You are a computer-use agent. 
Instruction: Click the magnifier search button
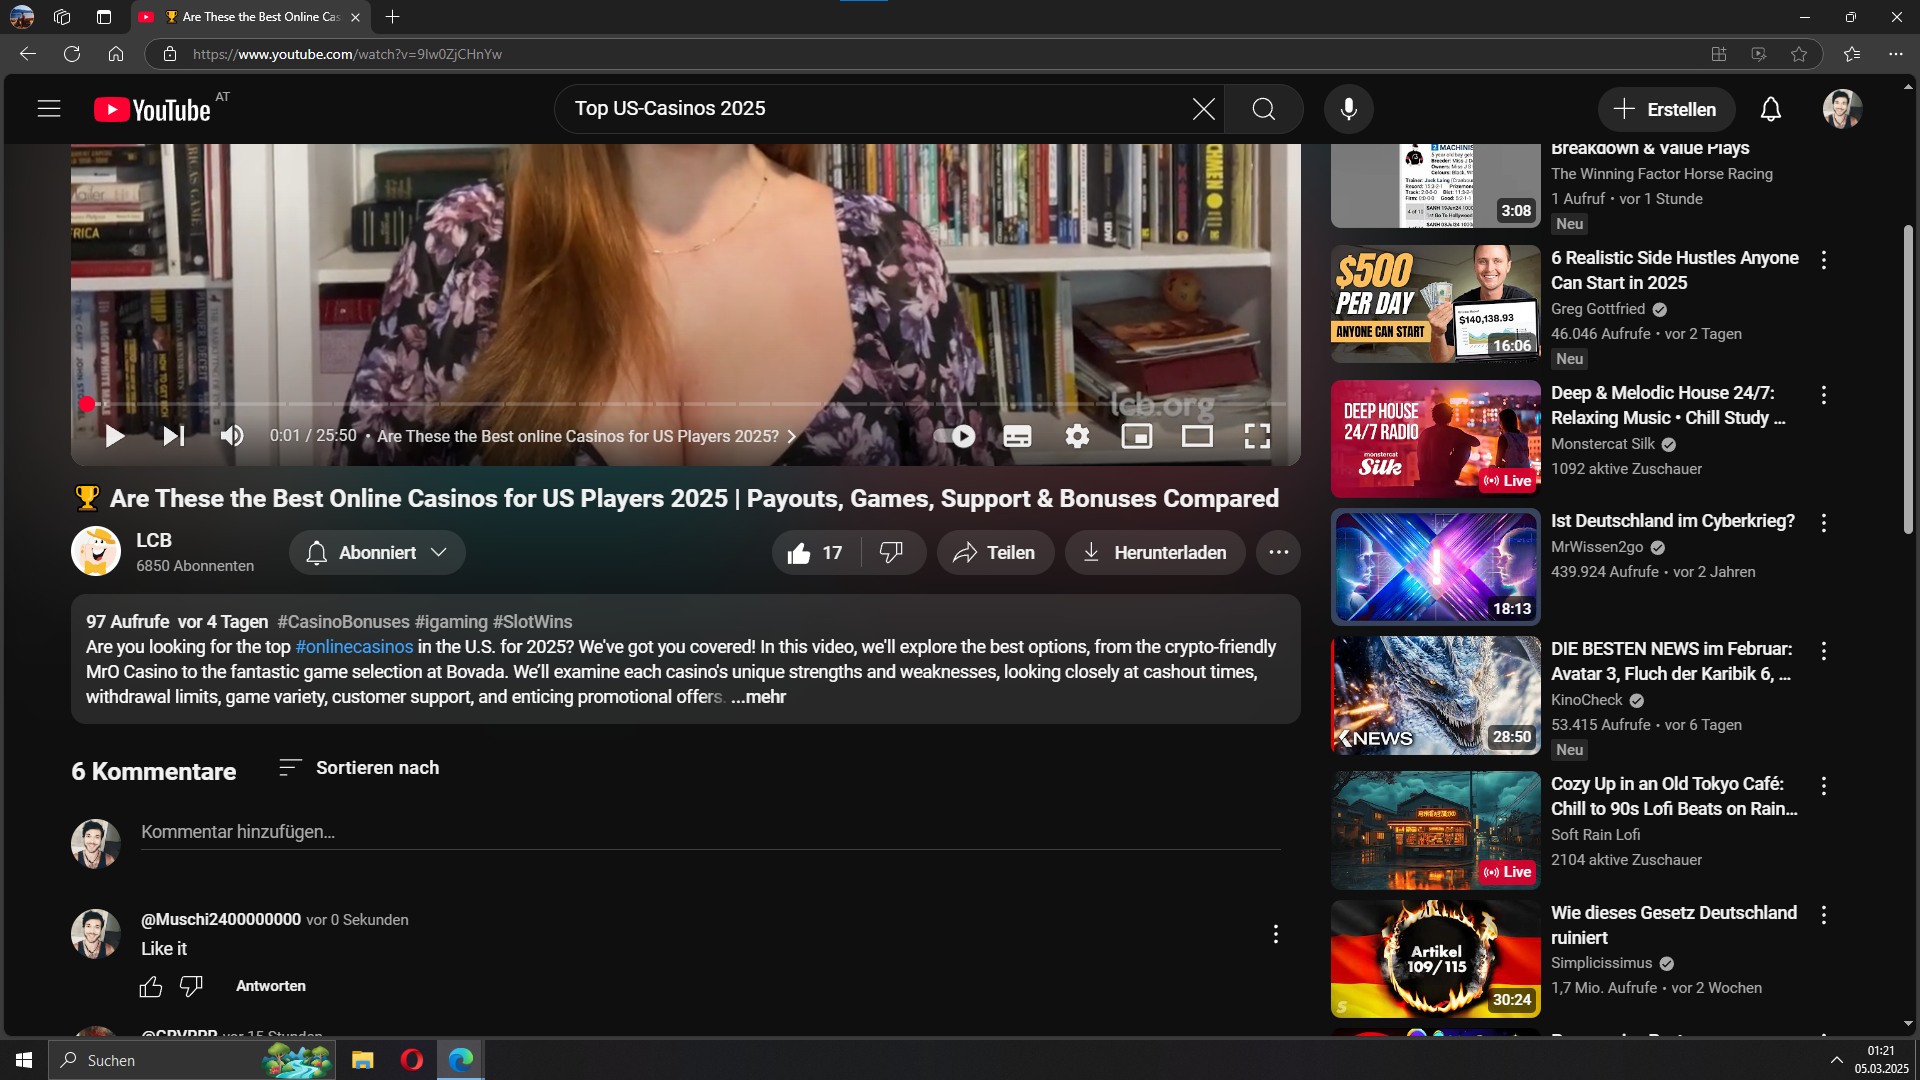point(1264,109)
